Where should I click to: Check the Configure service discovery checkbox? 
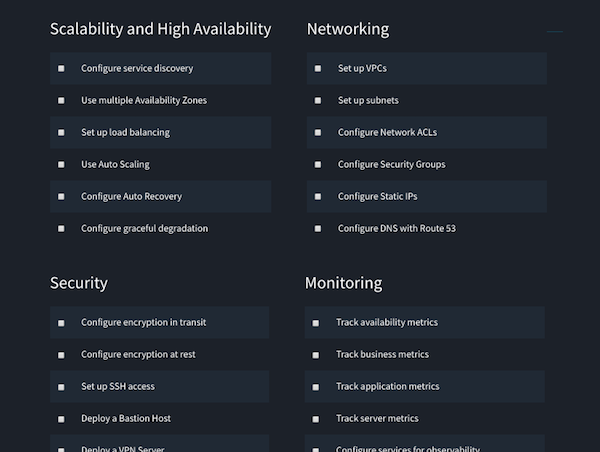coord(61,69)
